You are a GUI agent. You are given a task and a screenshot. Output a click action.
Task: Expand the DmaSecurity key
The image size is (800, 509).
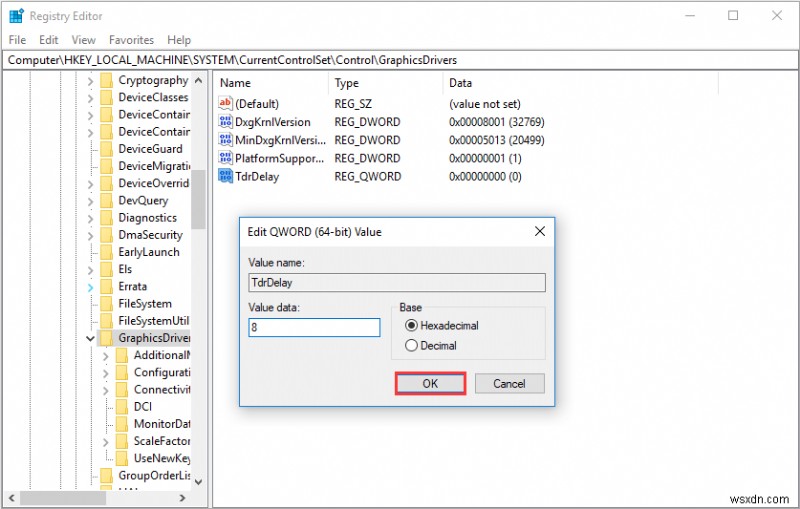pos(90,236)
